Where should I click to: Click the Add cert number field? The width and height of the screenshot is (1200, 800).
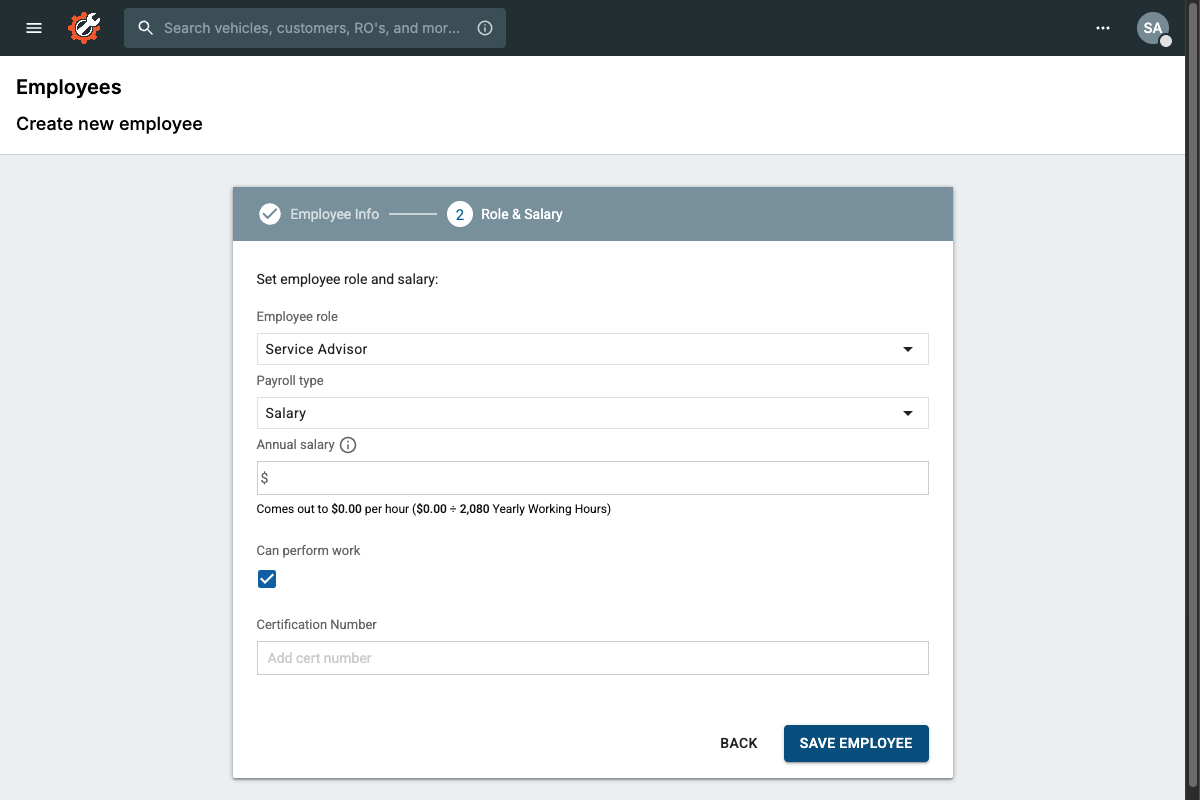(x=592, y=657)
